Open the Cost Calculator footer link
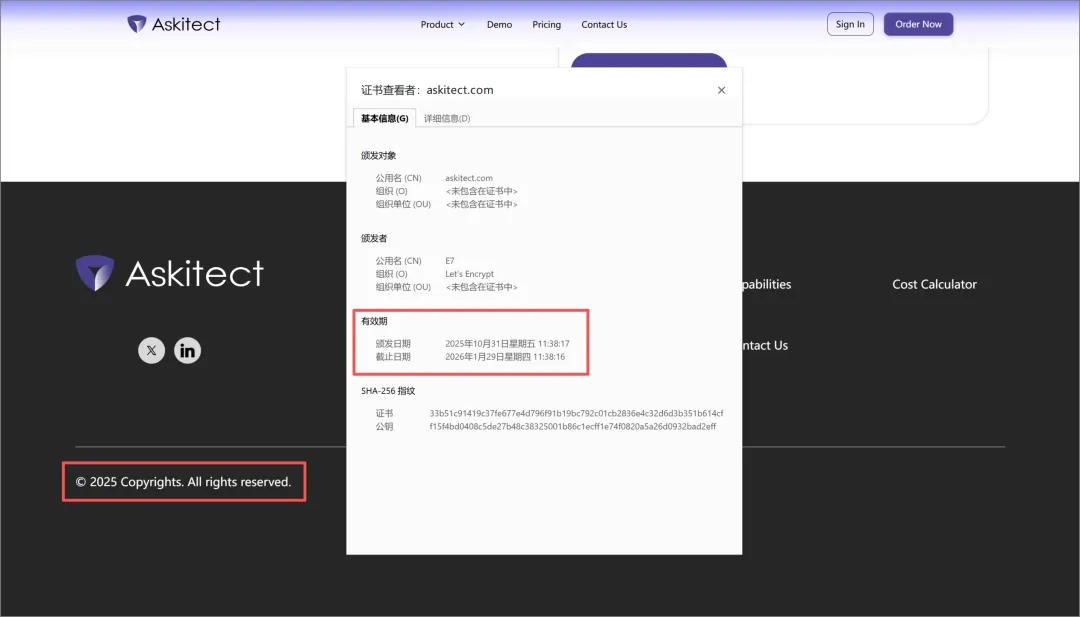The width and height of the screenshot is (1080, 617). [934, 284]
